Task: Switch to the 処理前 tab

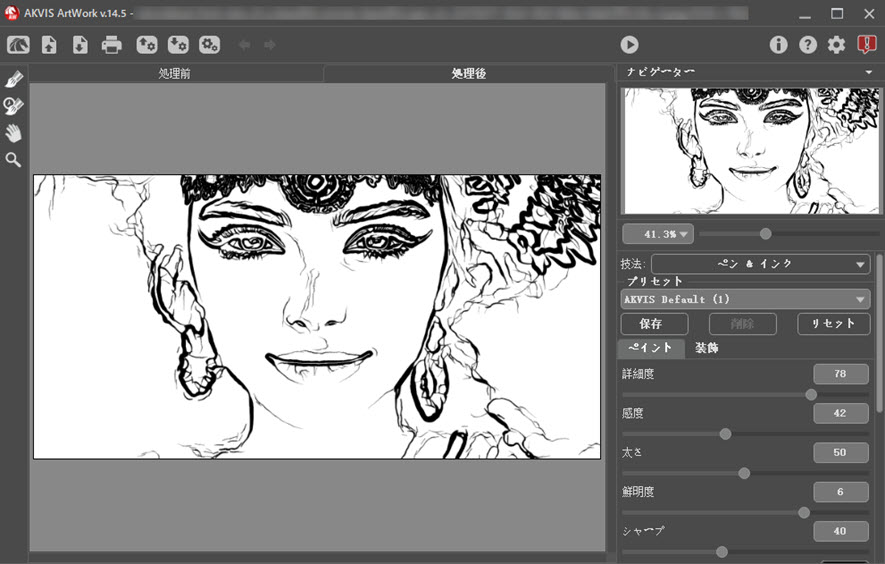Action: coord(174,73)
